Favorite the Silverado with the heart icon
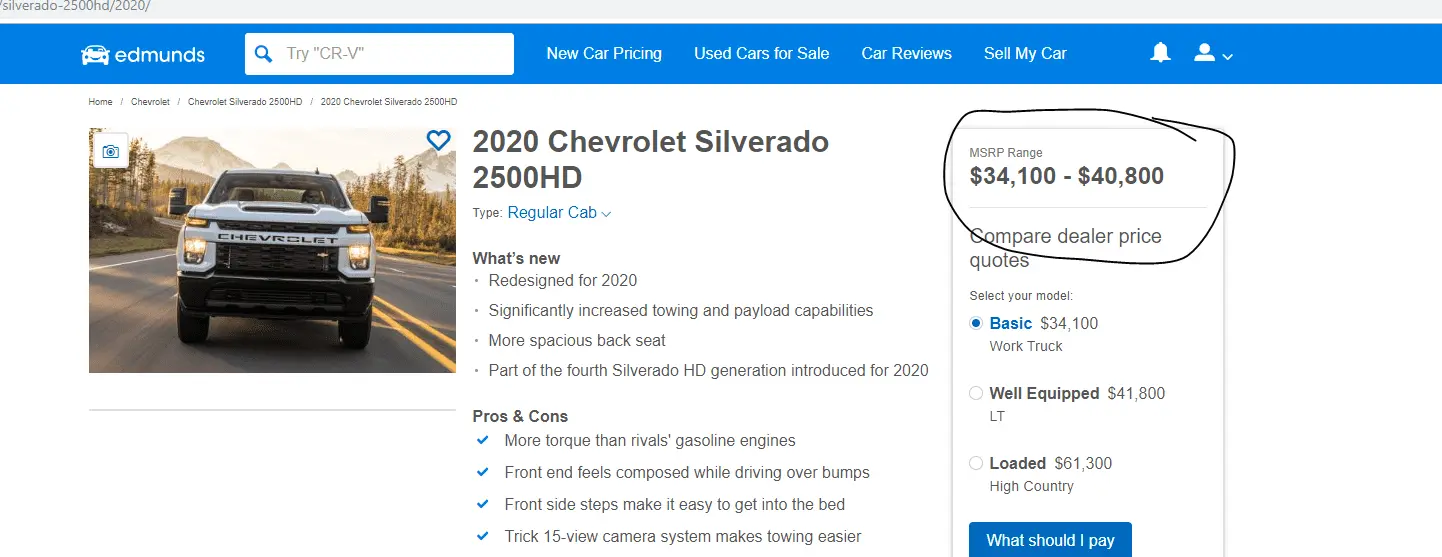The height and width of the screenshot is (557, 1442). tap(438, 141)
